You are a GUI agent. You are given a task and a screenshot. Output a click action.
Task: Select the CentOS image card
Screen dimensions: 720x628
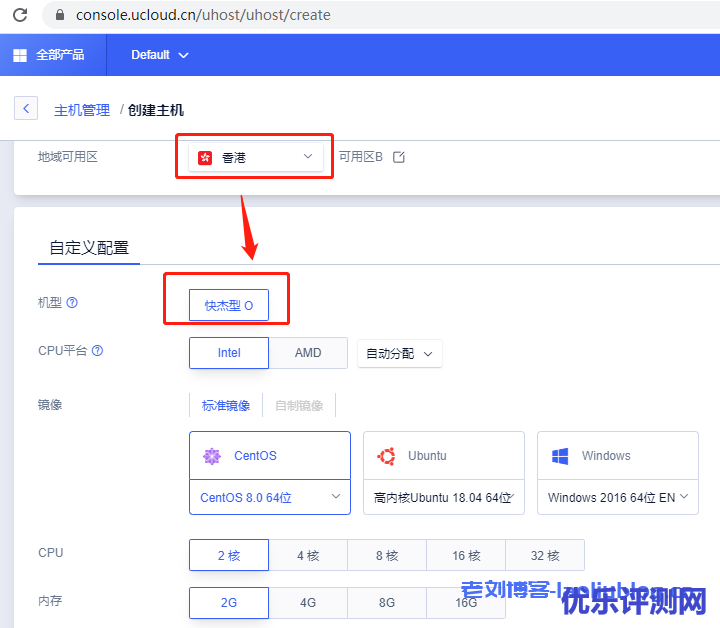tap(269, 456)
